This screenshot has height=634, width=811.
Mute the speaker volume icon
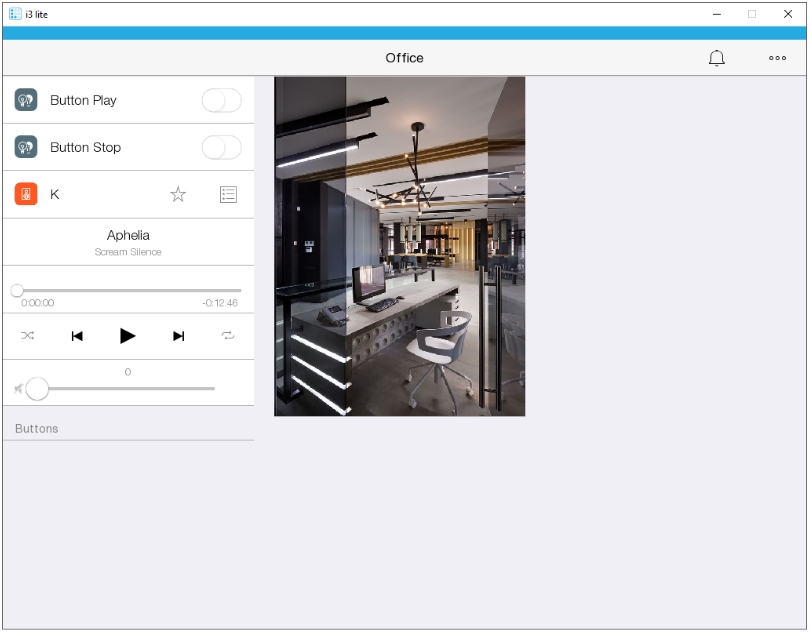[x=19, y=388]
